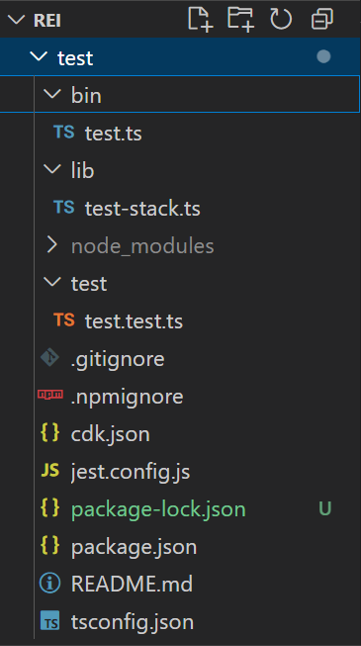Image resolution: width=361 pixels, height=646 pixels.
Task: Collapse all folders in explorer
Action: pyautogui.click(x=321, y=19)
